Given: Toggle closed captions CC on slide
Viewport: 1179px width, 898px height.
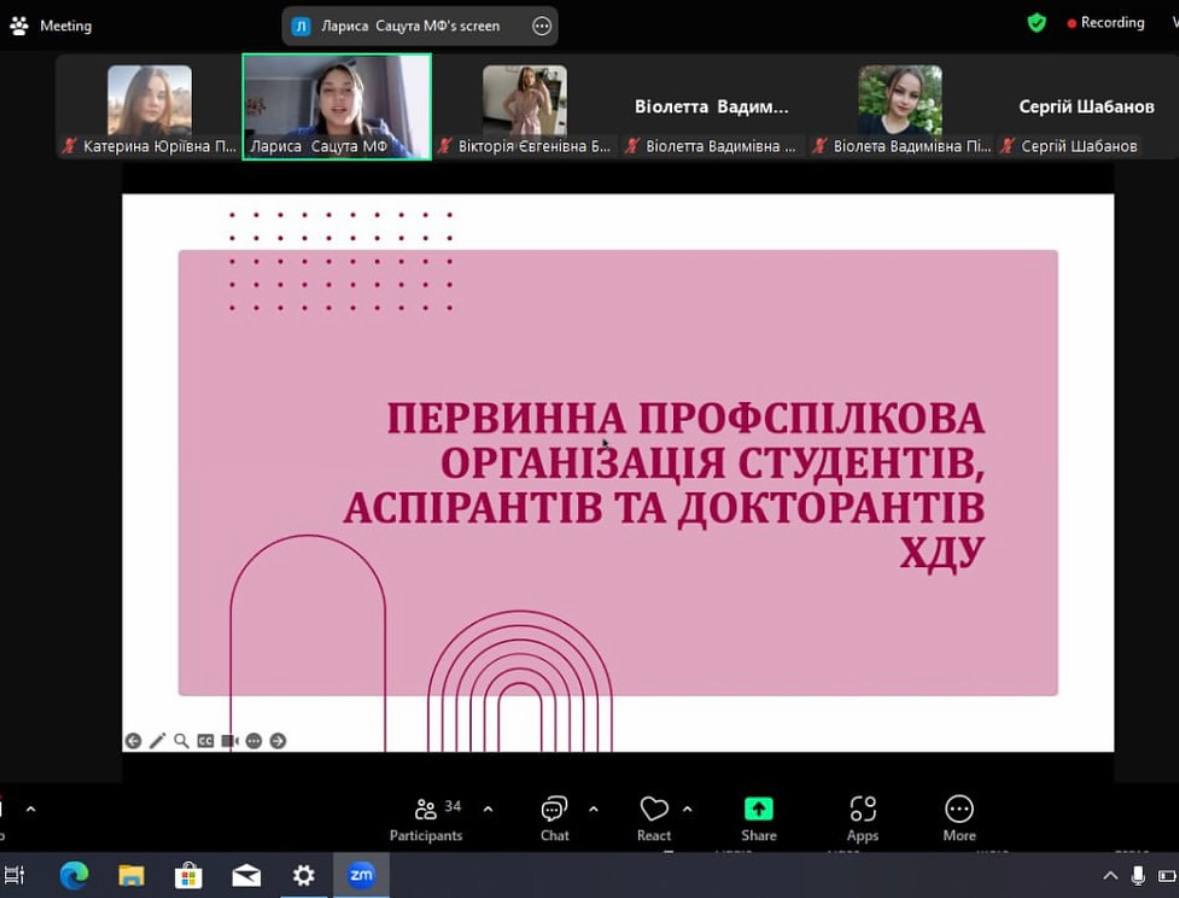Looking at the screenshot, I should (205, 741).
